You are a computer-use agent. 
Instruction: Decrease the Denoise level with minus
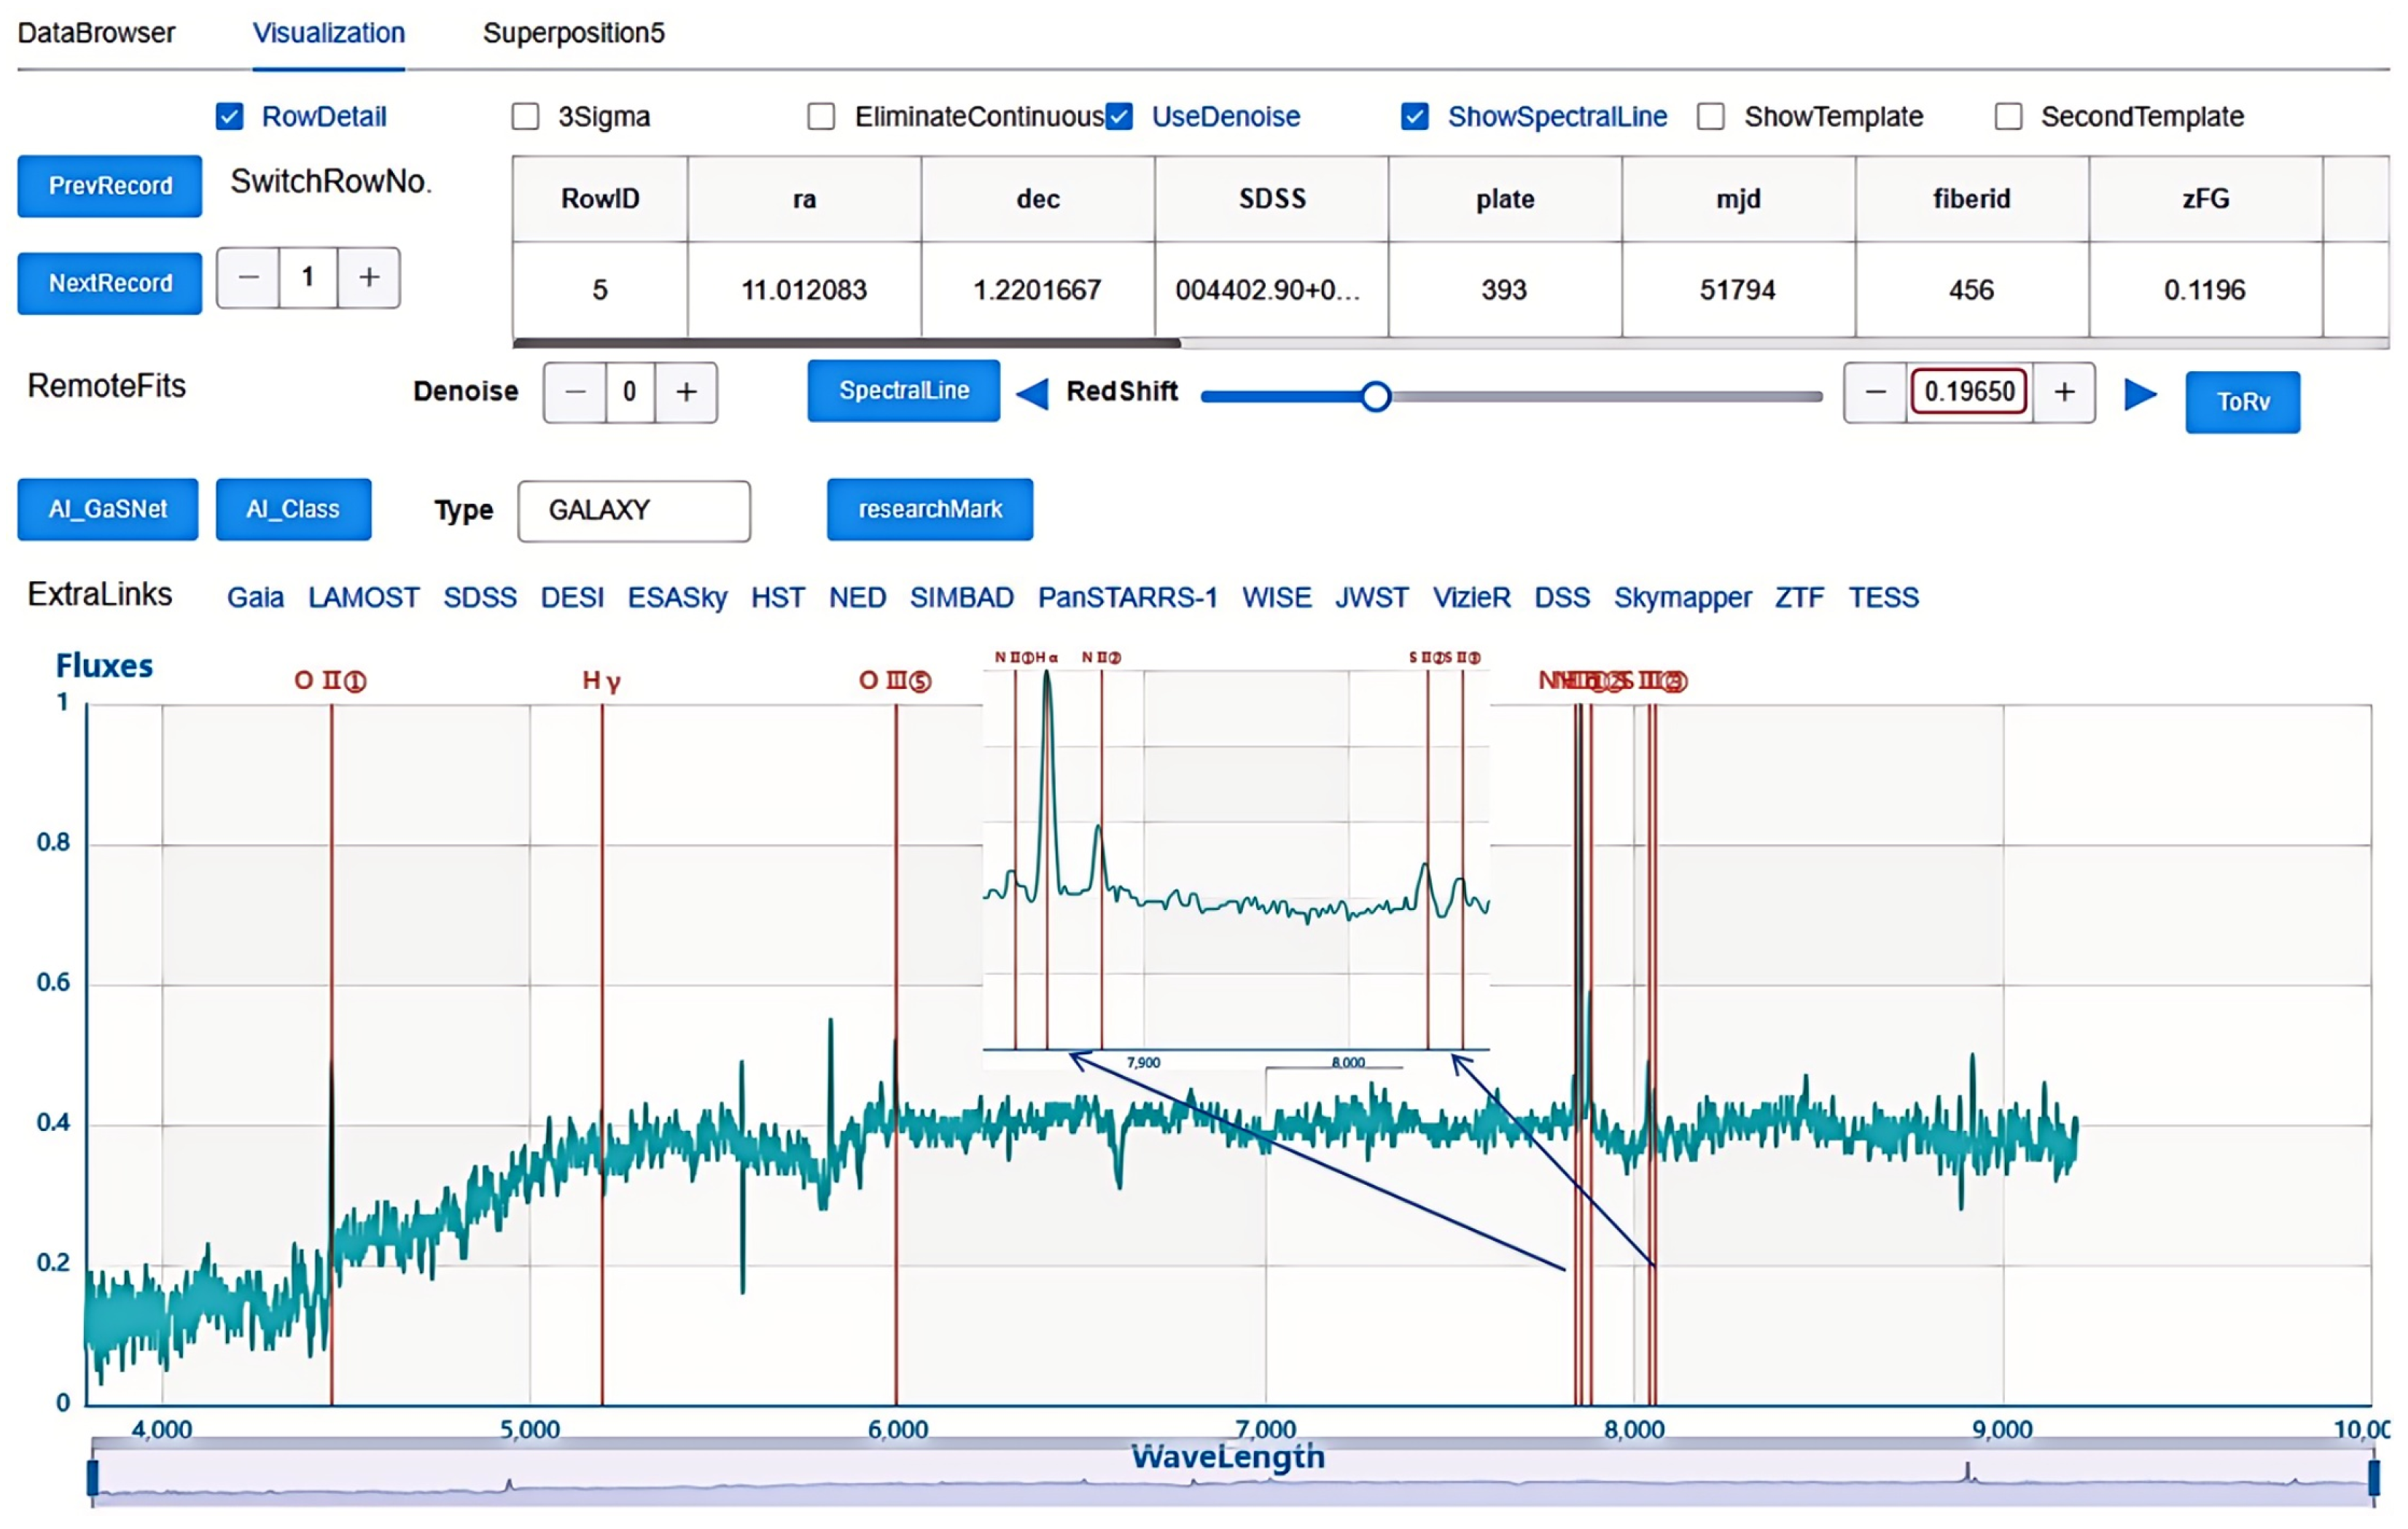point(575,392)
